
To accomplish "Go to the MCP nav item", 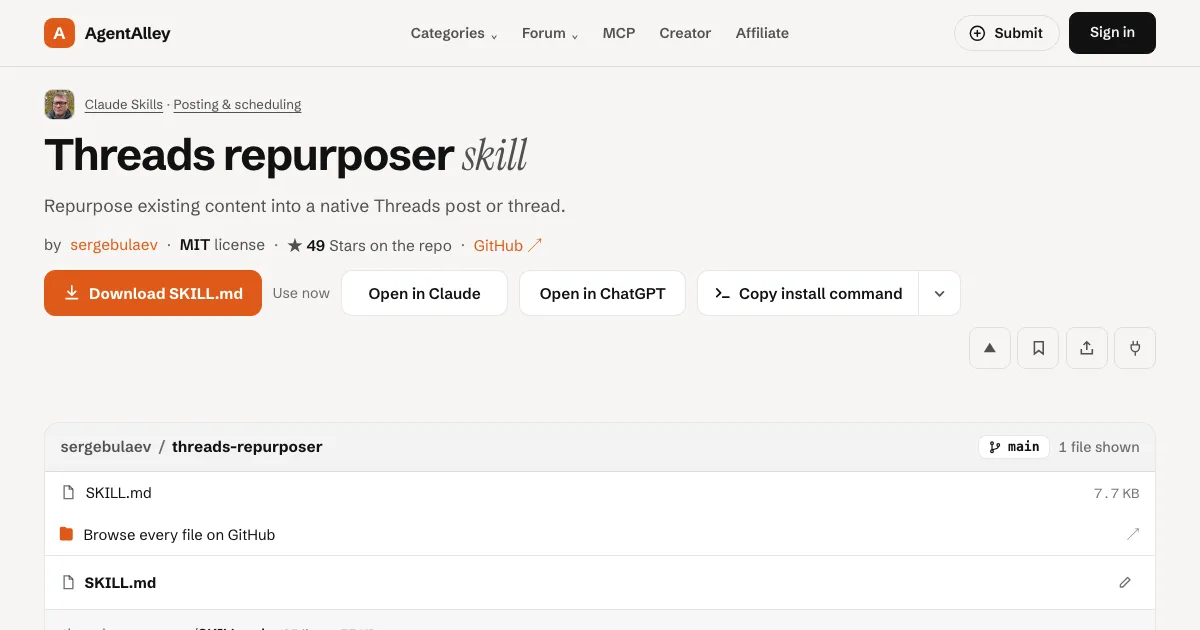I will click(x=619, y=33).
